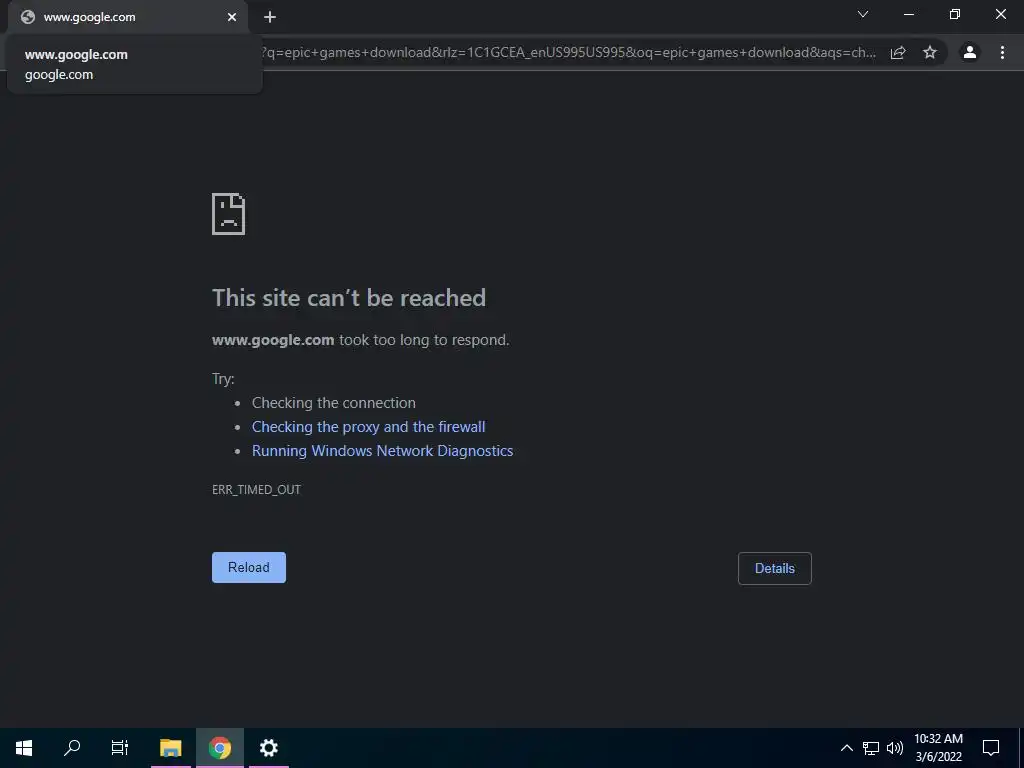Click Chrome icon in taskbar
This screenshot has width=1024, height=768.
click(220, 748)
